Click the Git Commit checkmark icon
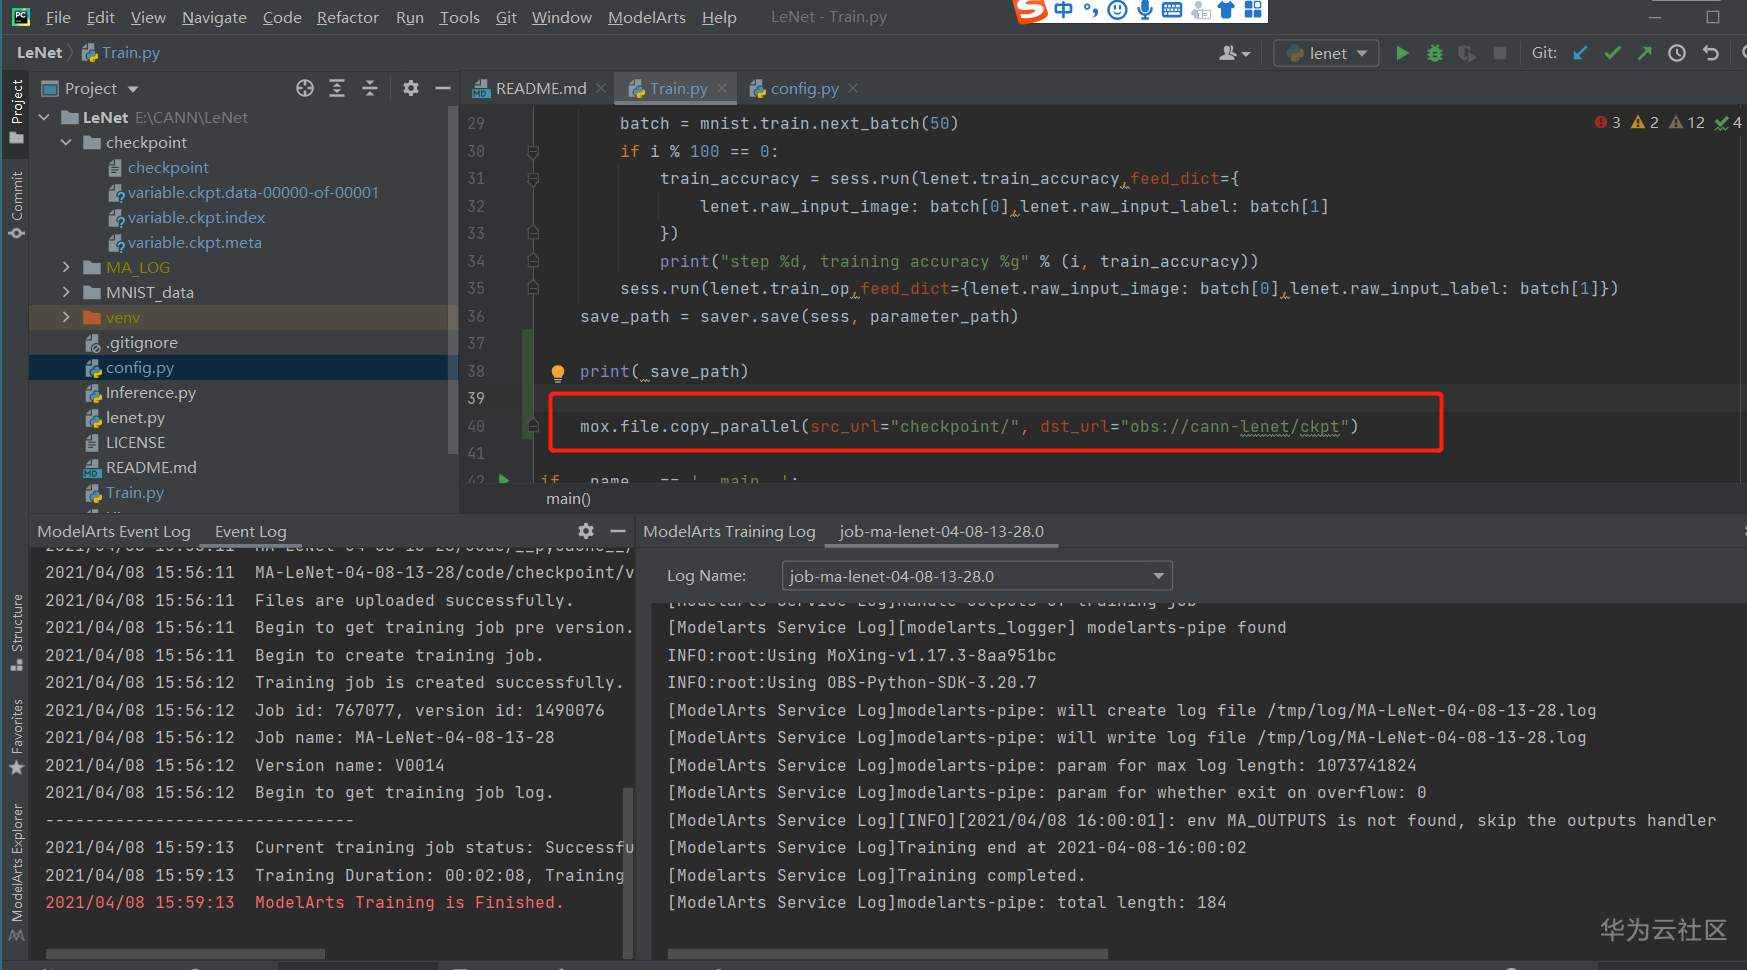1747x970 pixels. coord(1612,53)
